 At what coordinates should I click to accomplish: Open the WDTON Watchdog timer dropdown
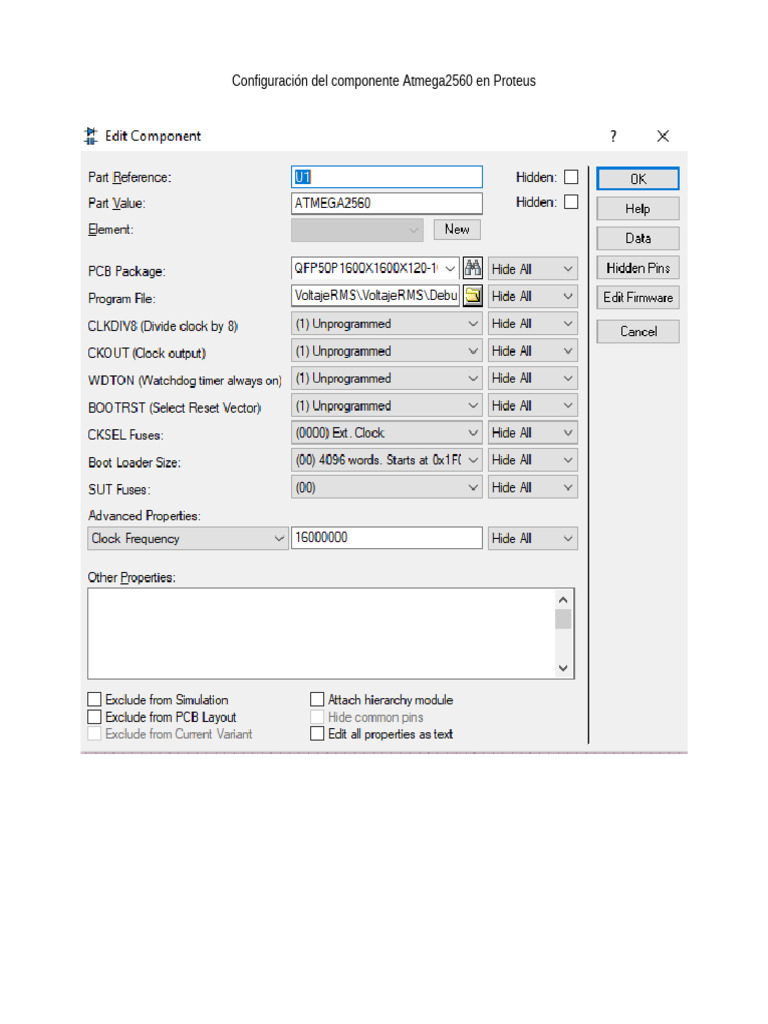(x=387, y=378)
